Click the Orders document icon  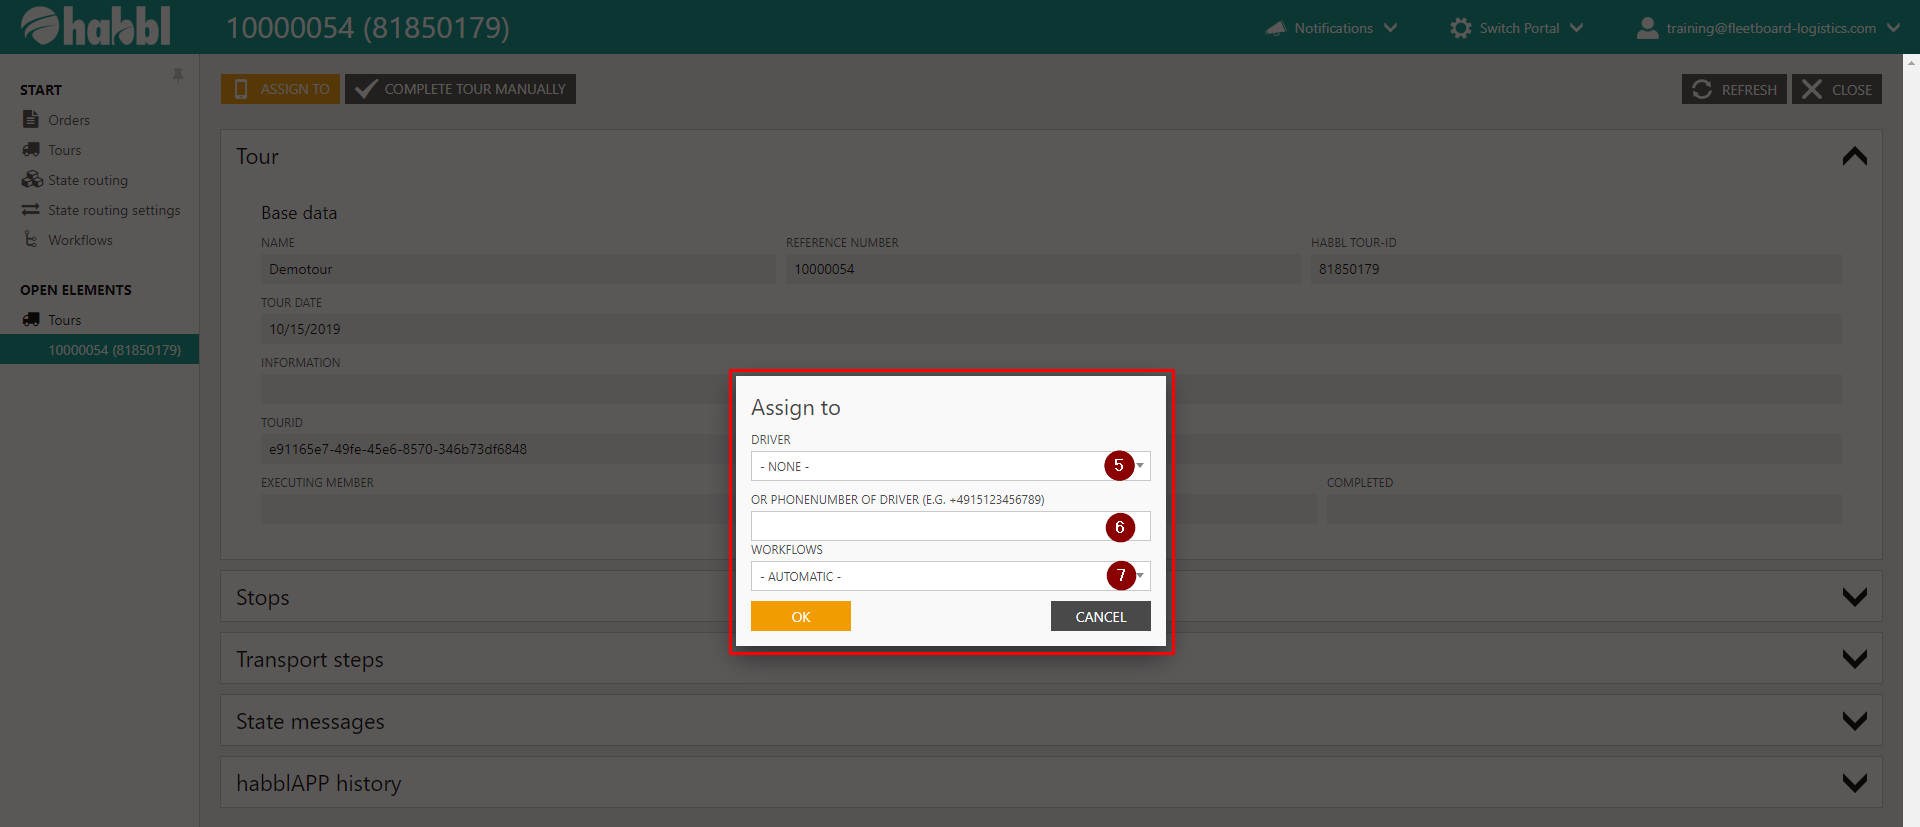tap(31, 120)
